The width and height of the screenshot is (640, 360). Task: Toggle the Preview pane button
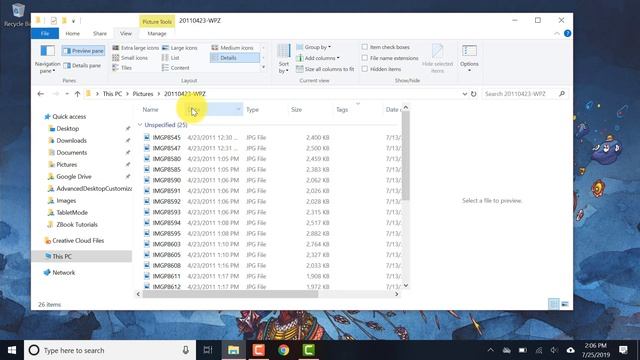pos(83,51)
